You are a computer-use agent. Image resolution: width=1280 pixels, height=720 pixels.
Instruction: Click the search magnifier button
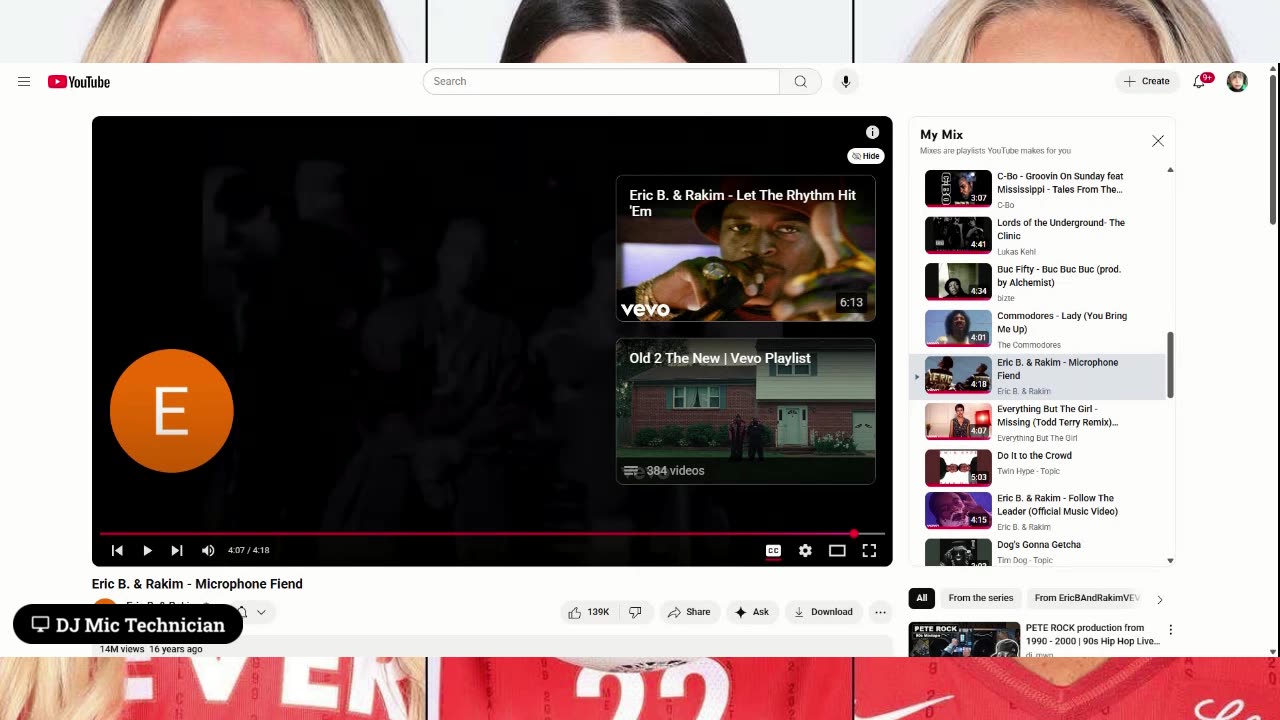click(800, 82)
